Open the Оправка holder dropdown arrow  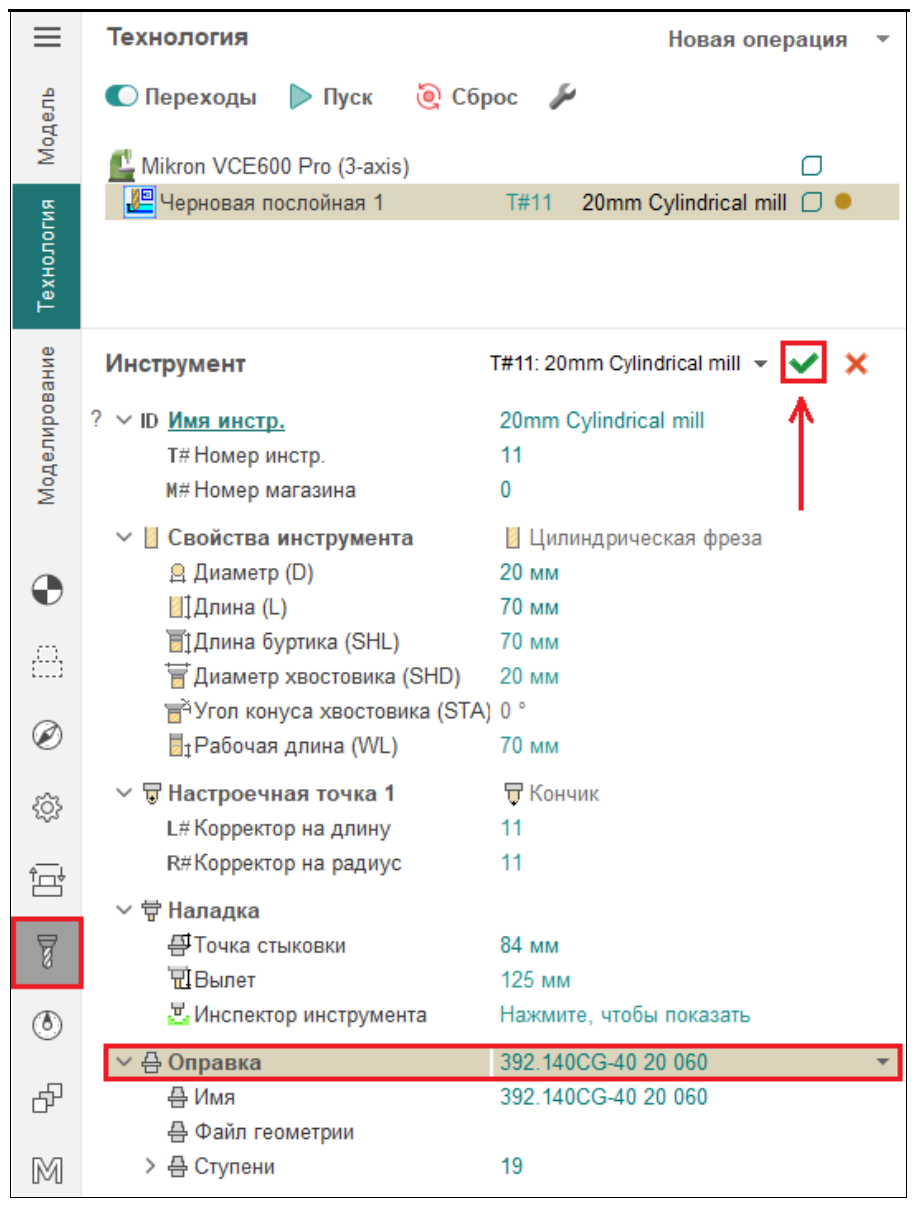point(883,1063)
